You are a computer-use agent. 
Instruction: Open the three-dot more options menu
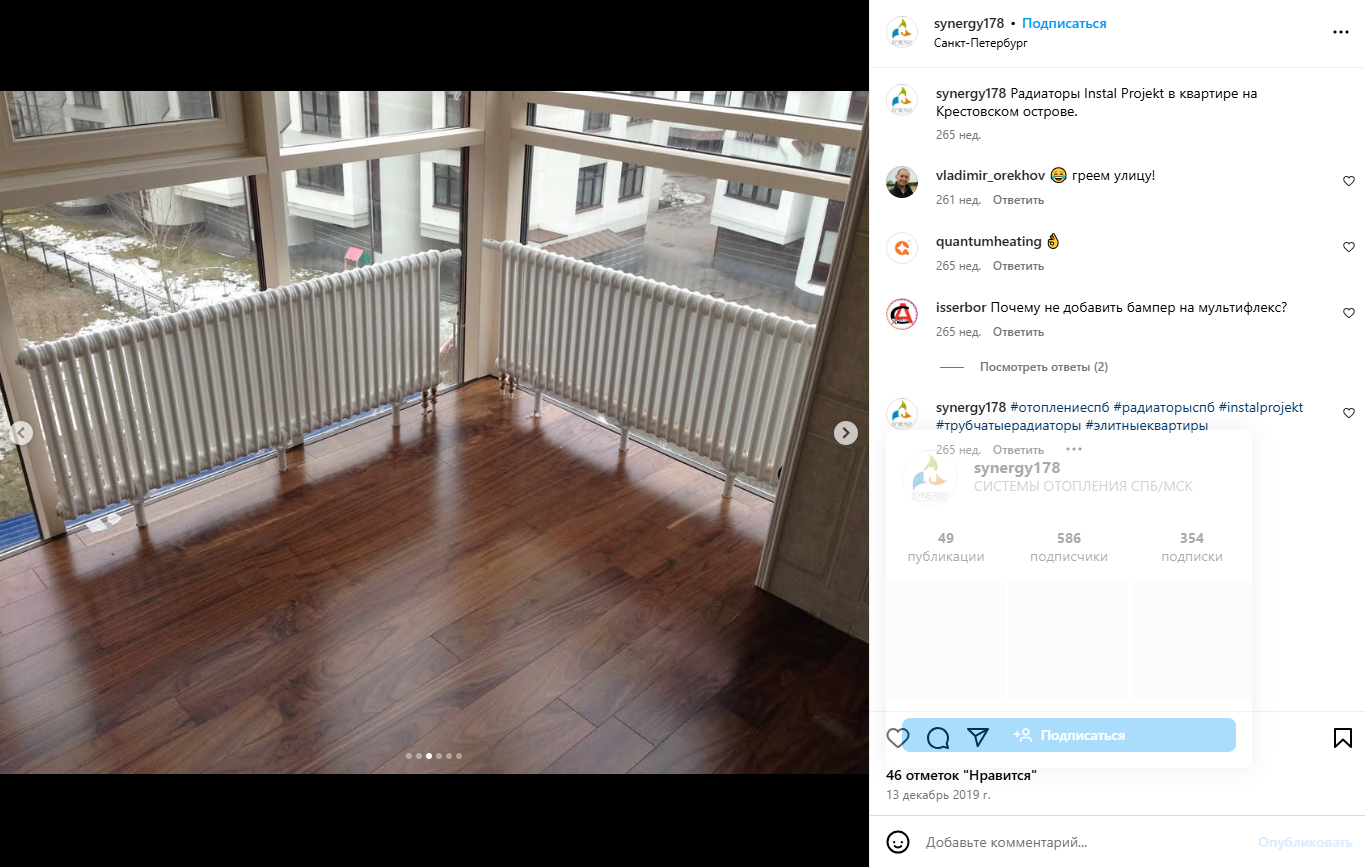(1340, 32)
